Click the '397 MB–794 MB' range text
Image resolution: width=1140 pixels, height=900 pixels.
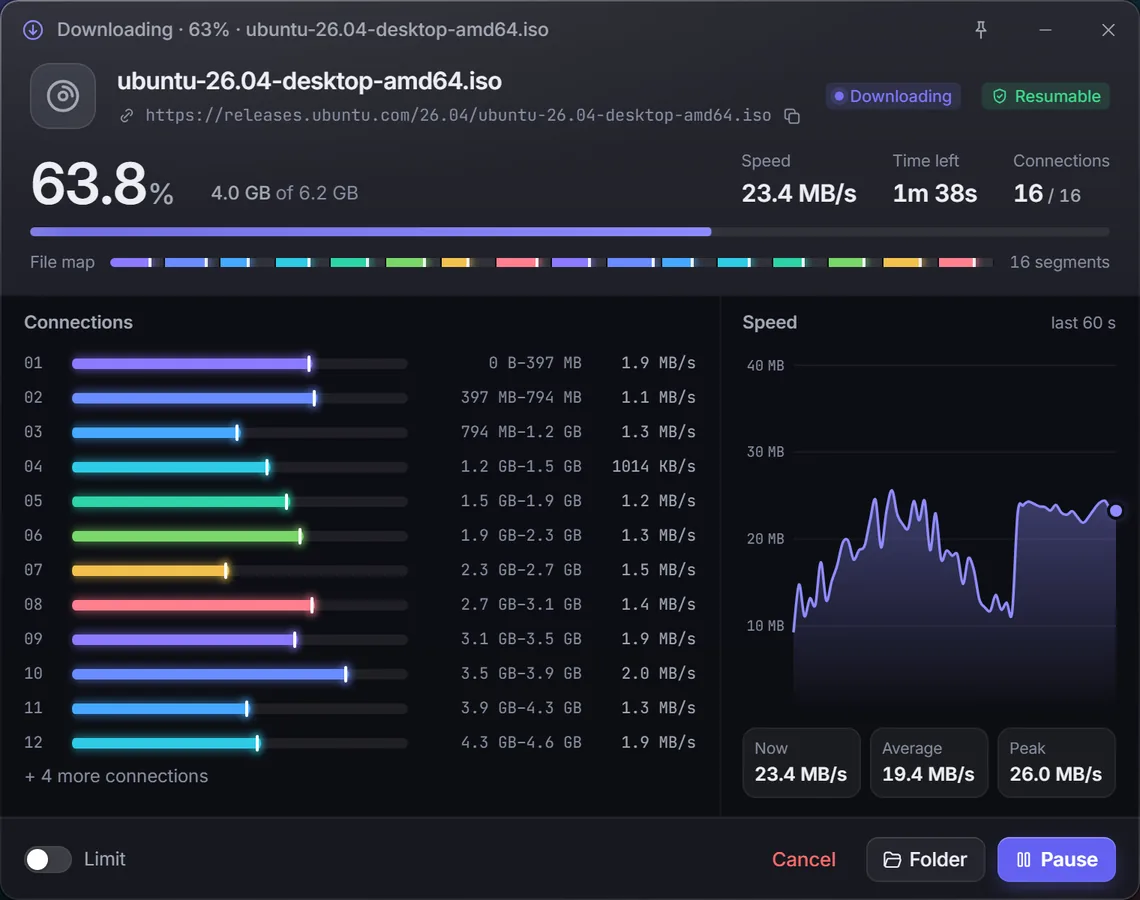point(521,398)
